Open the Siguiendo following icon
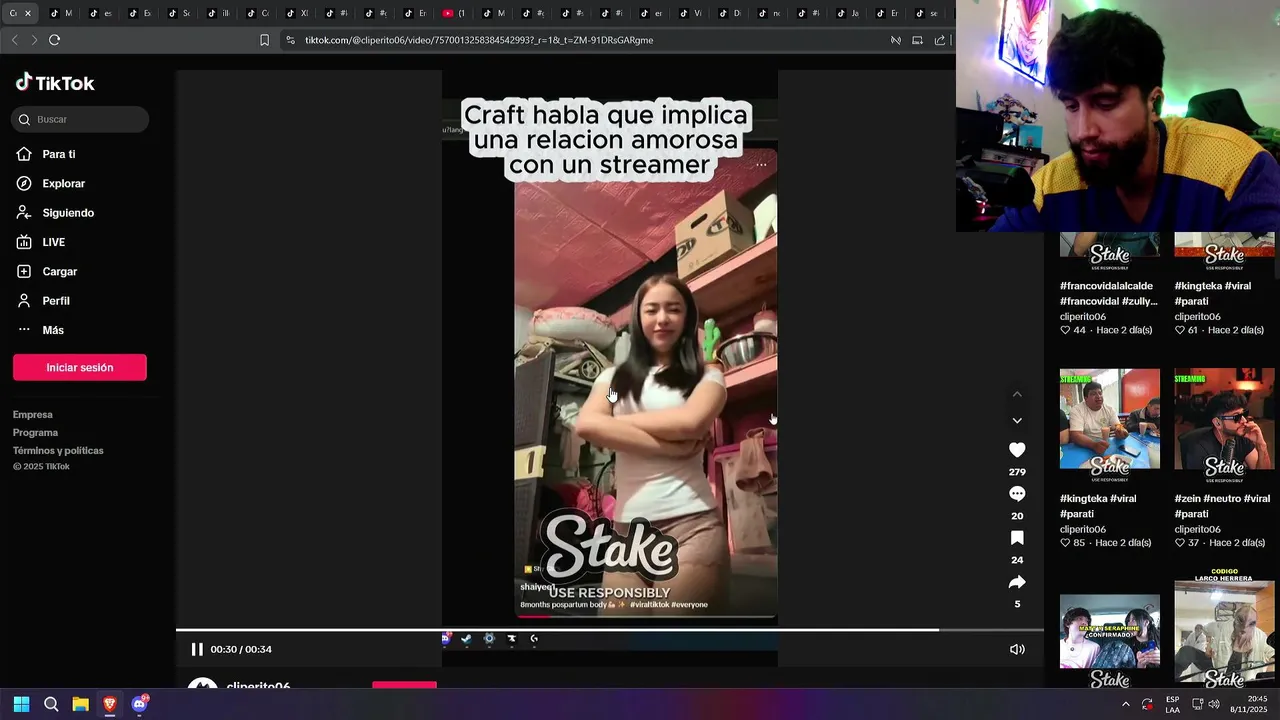This screenshot has height=720, width=1280. coord(24,212)
